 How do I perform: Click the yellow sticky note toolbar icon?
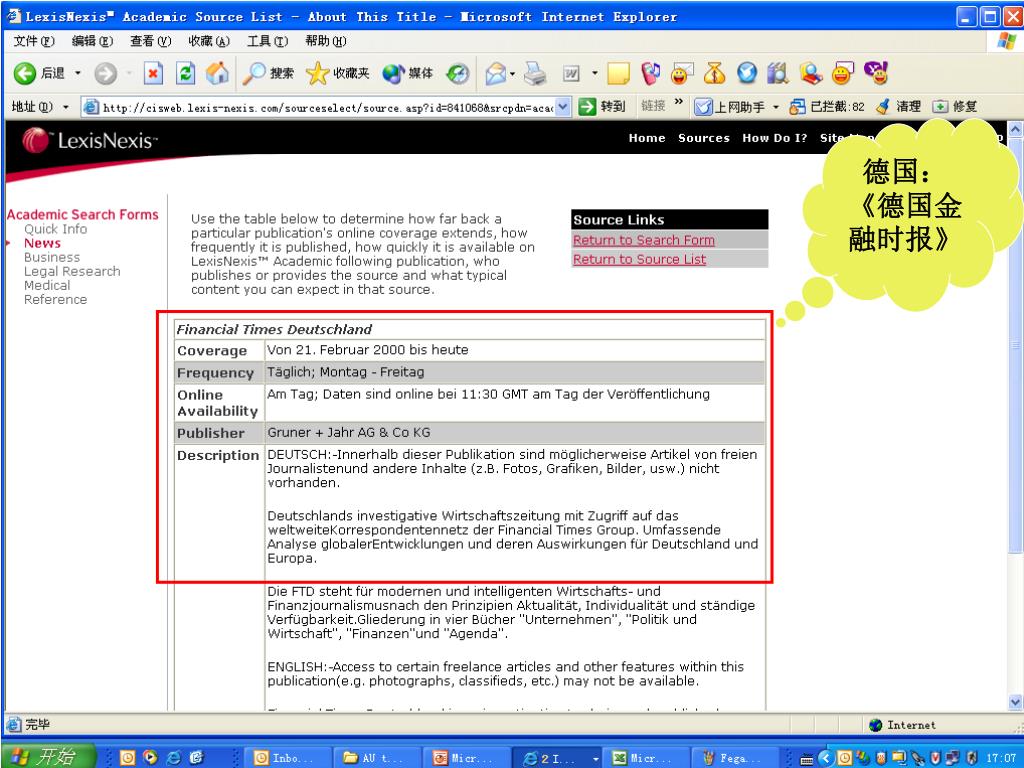click(x=618, y=73)
